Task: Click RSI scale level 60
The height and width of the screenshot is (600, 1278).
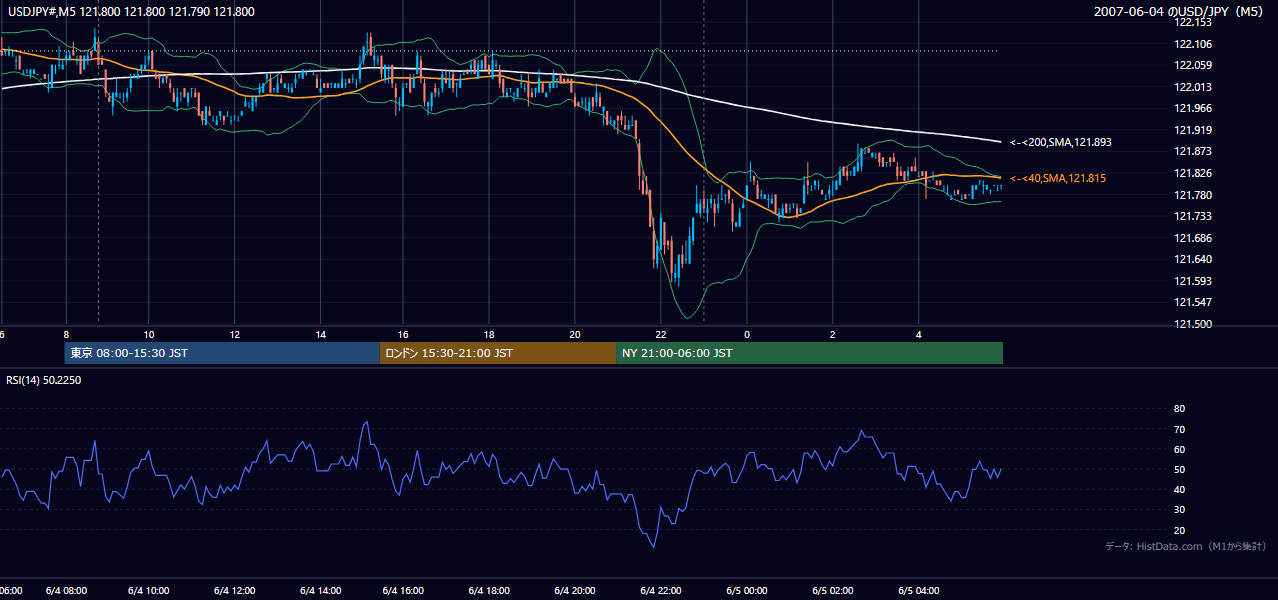Action: [x=1179, y=449]
